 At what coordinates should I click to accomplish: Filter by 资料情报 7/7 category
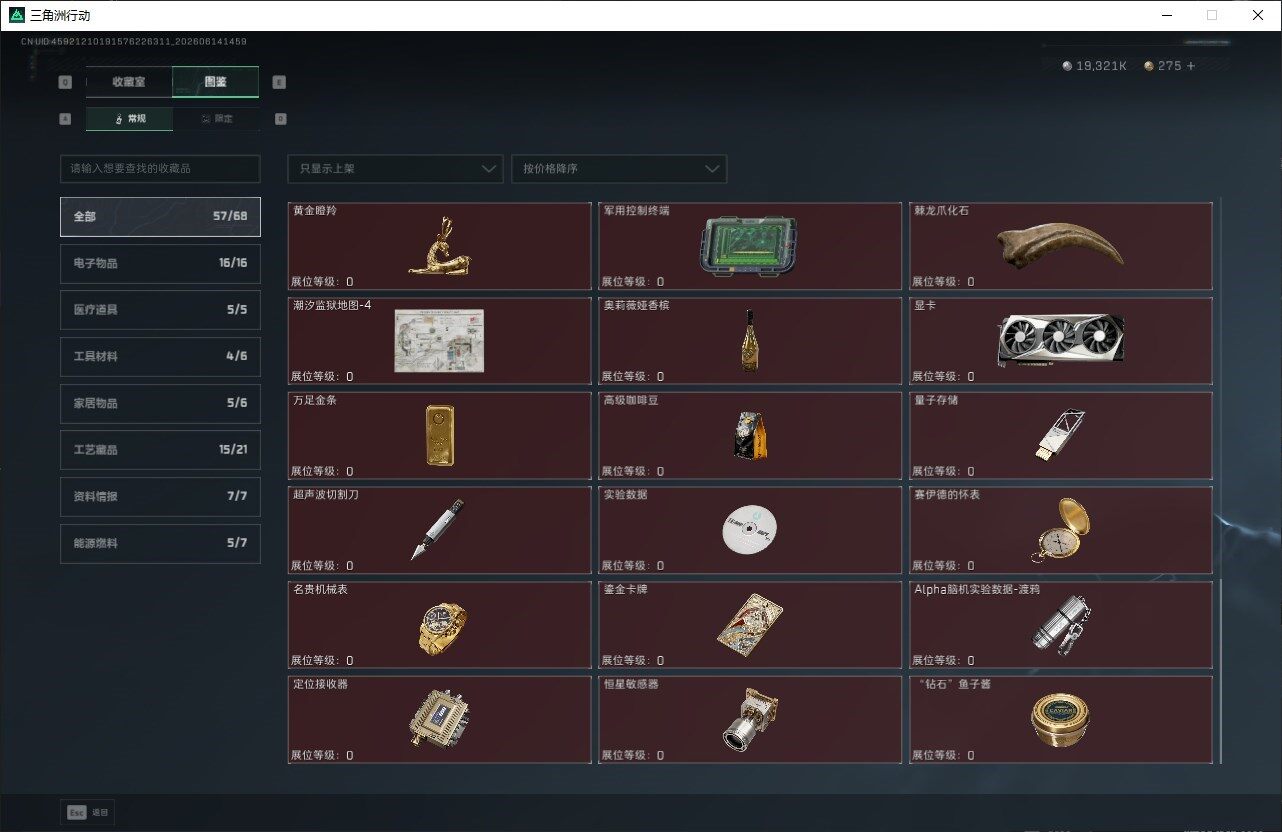[160, 496]
